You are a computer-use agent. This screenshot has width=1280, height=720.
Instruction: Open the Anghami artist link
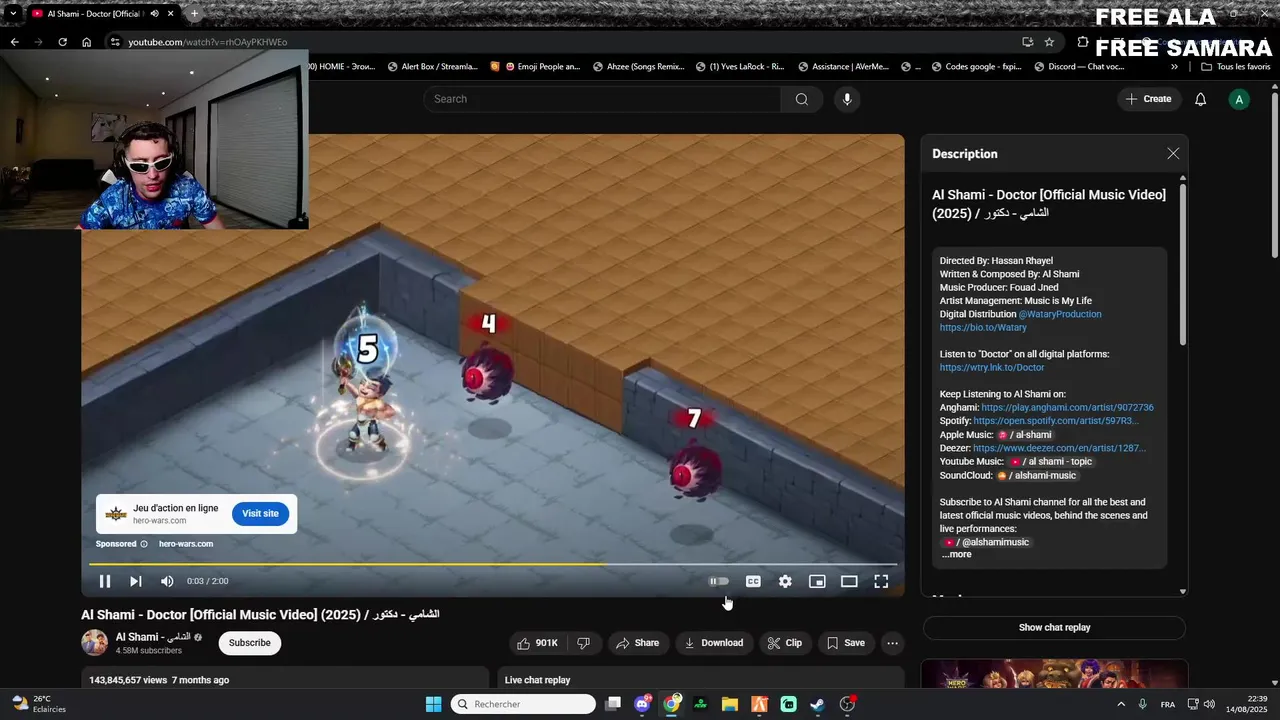(1067, 408)
